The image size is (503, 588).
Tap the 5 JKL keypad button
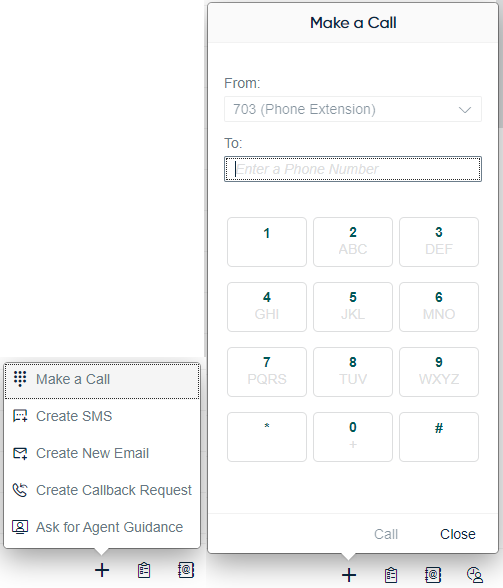(353, 307)
